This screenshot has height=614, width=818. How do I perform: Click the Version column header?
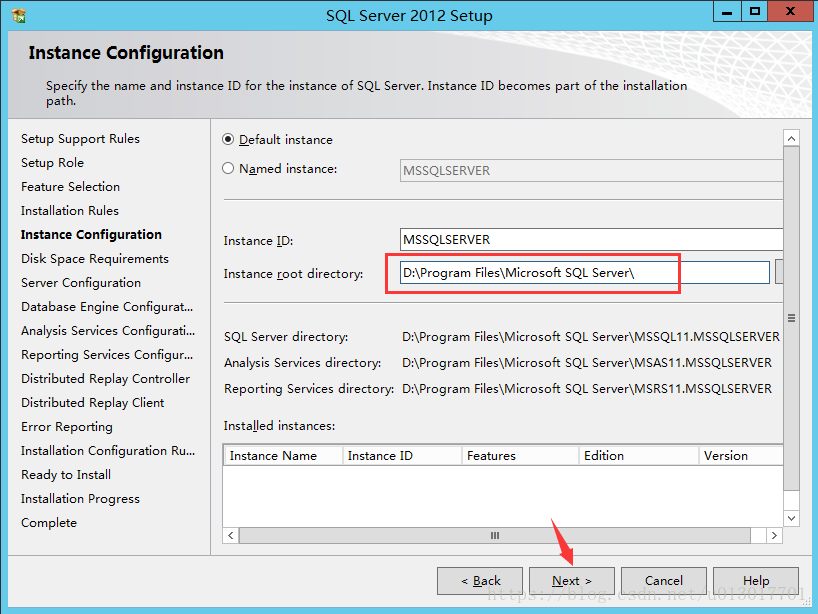[741, 455]
